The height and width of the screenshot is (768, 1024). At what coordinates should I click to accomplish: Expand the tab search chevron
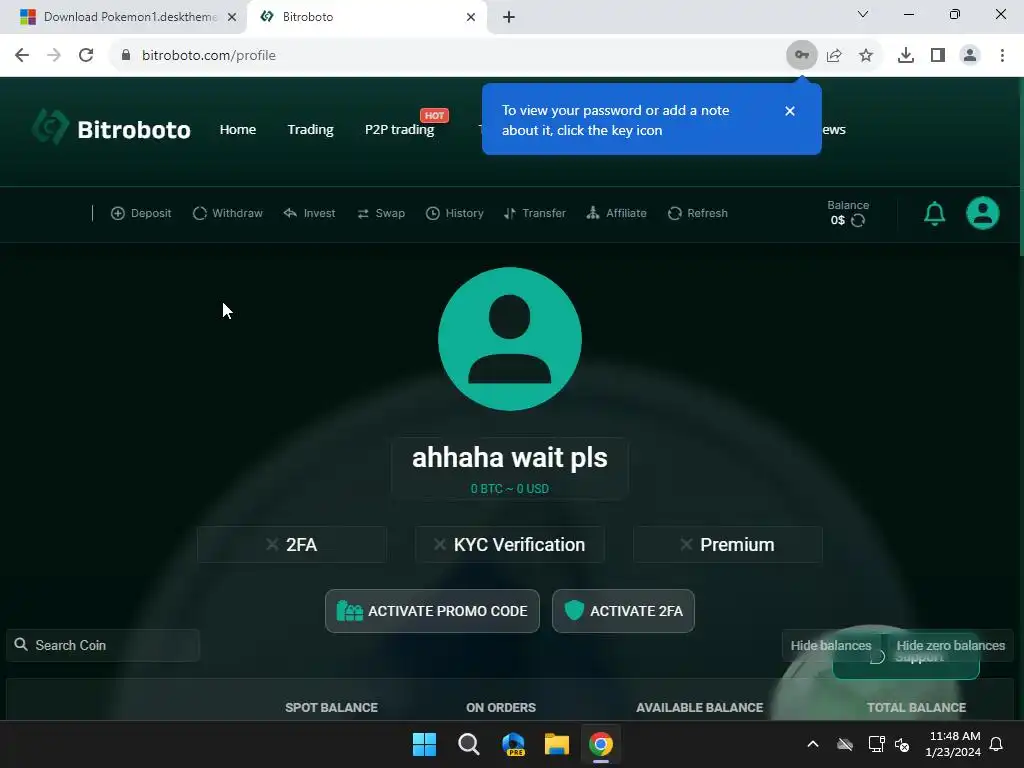[x=863, y=14]
